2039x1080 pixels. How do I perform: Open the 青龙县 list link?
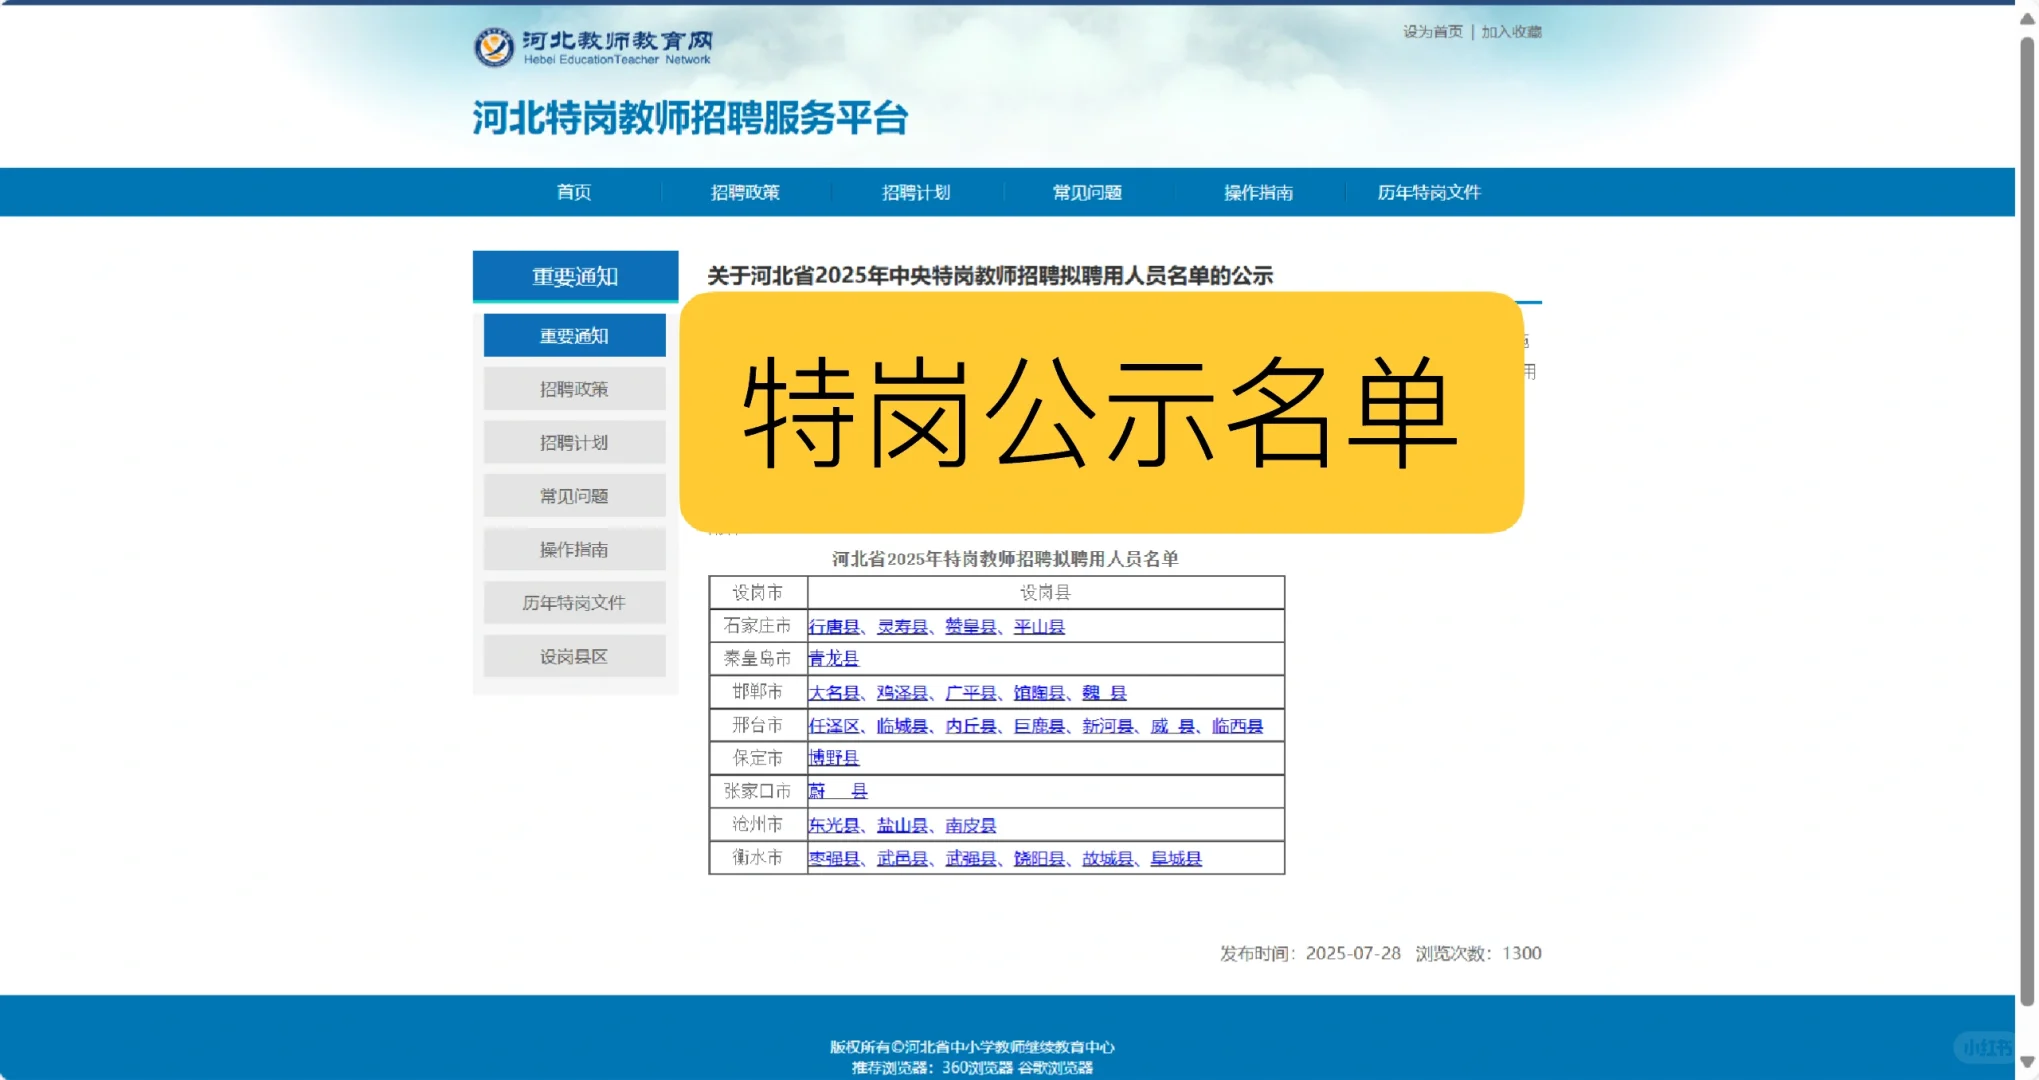click(x=834, y=659)
